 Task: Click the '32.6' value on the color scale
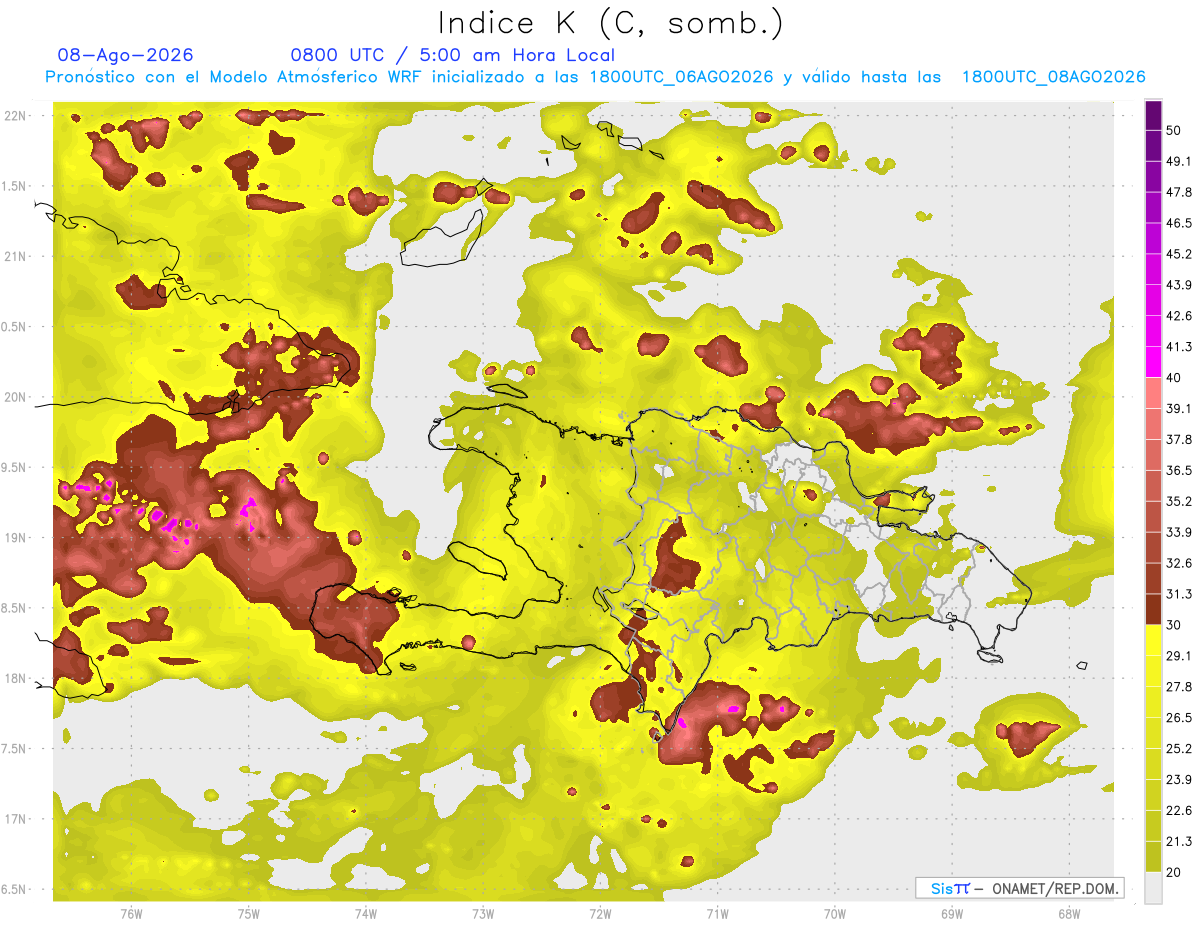point(1180,563)
